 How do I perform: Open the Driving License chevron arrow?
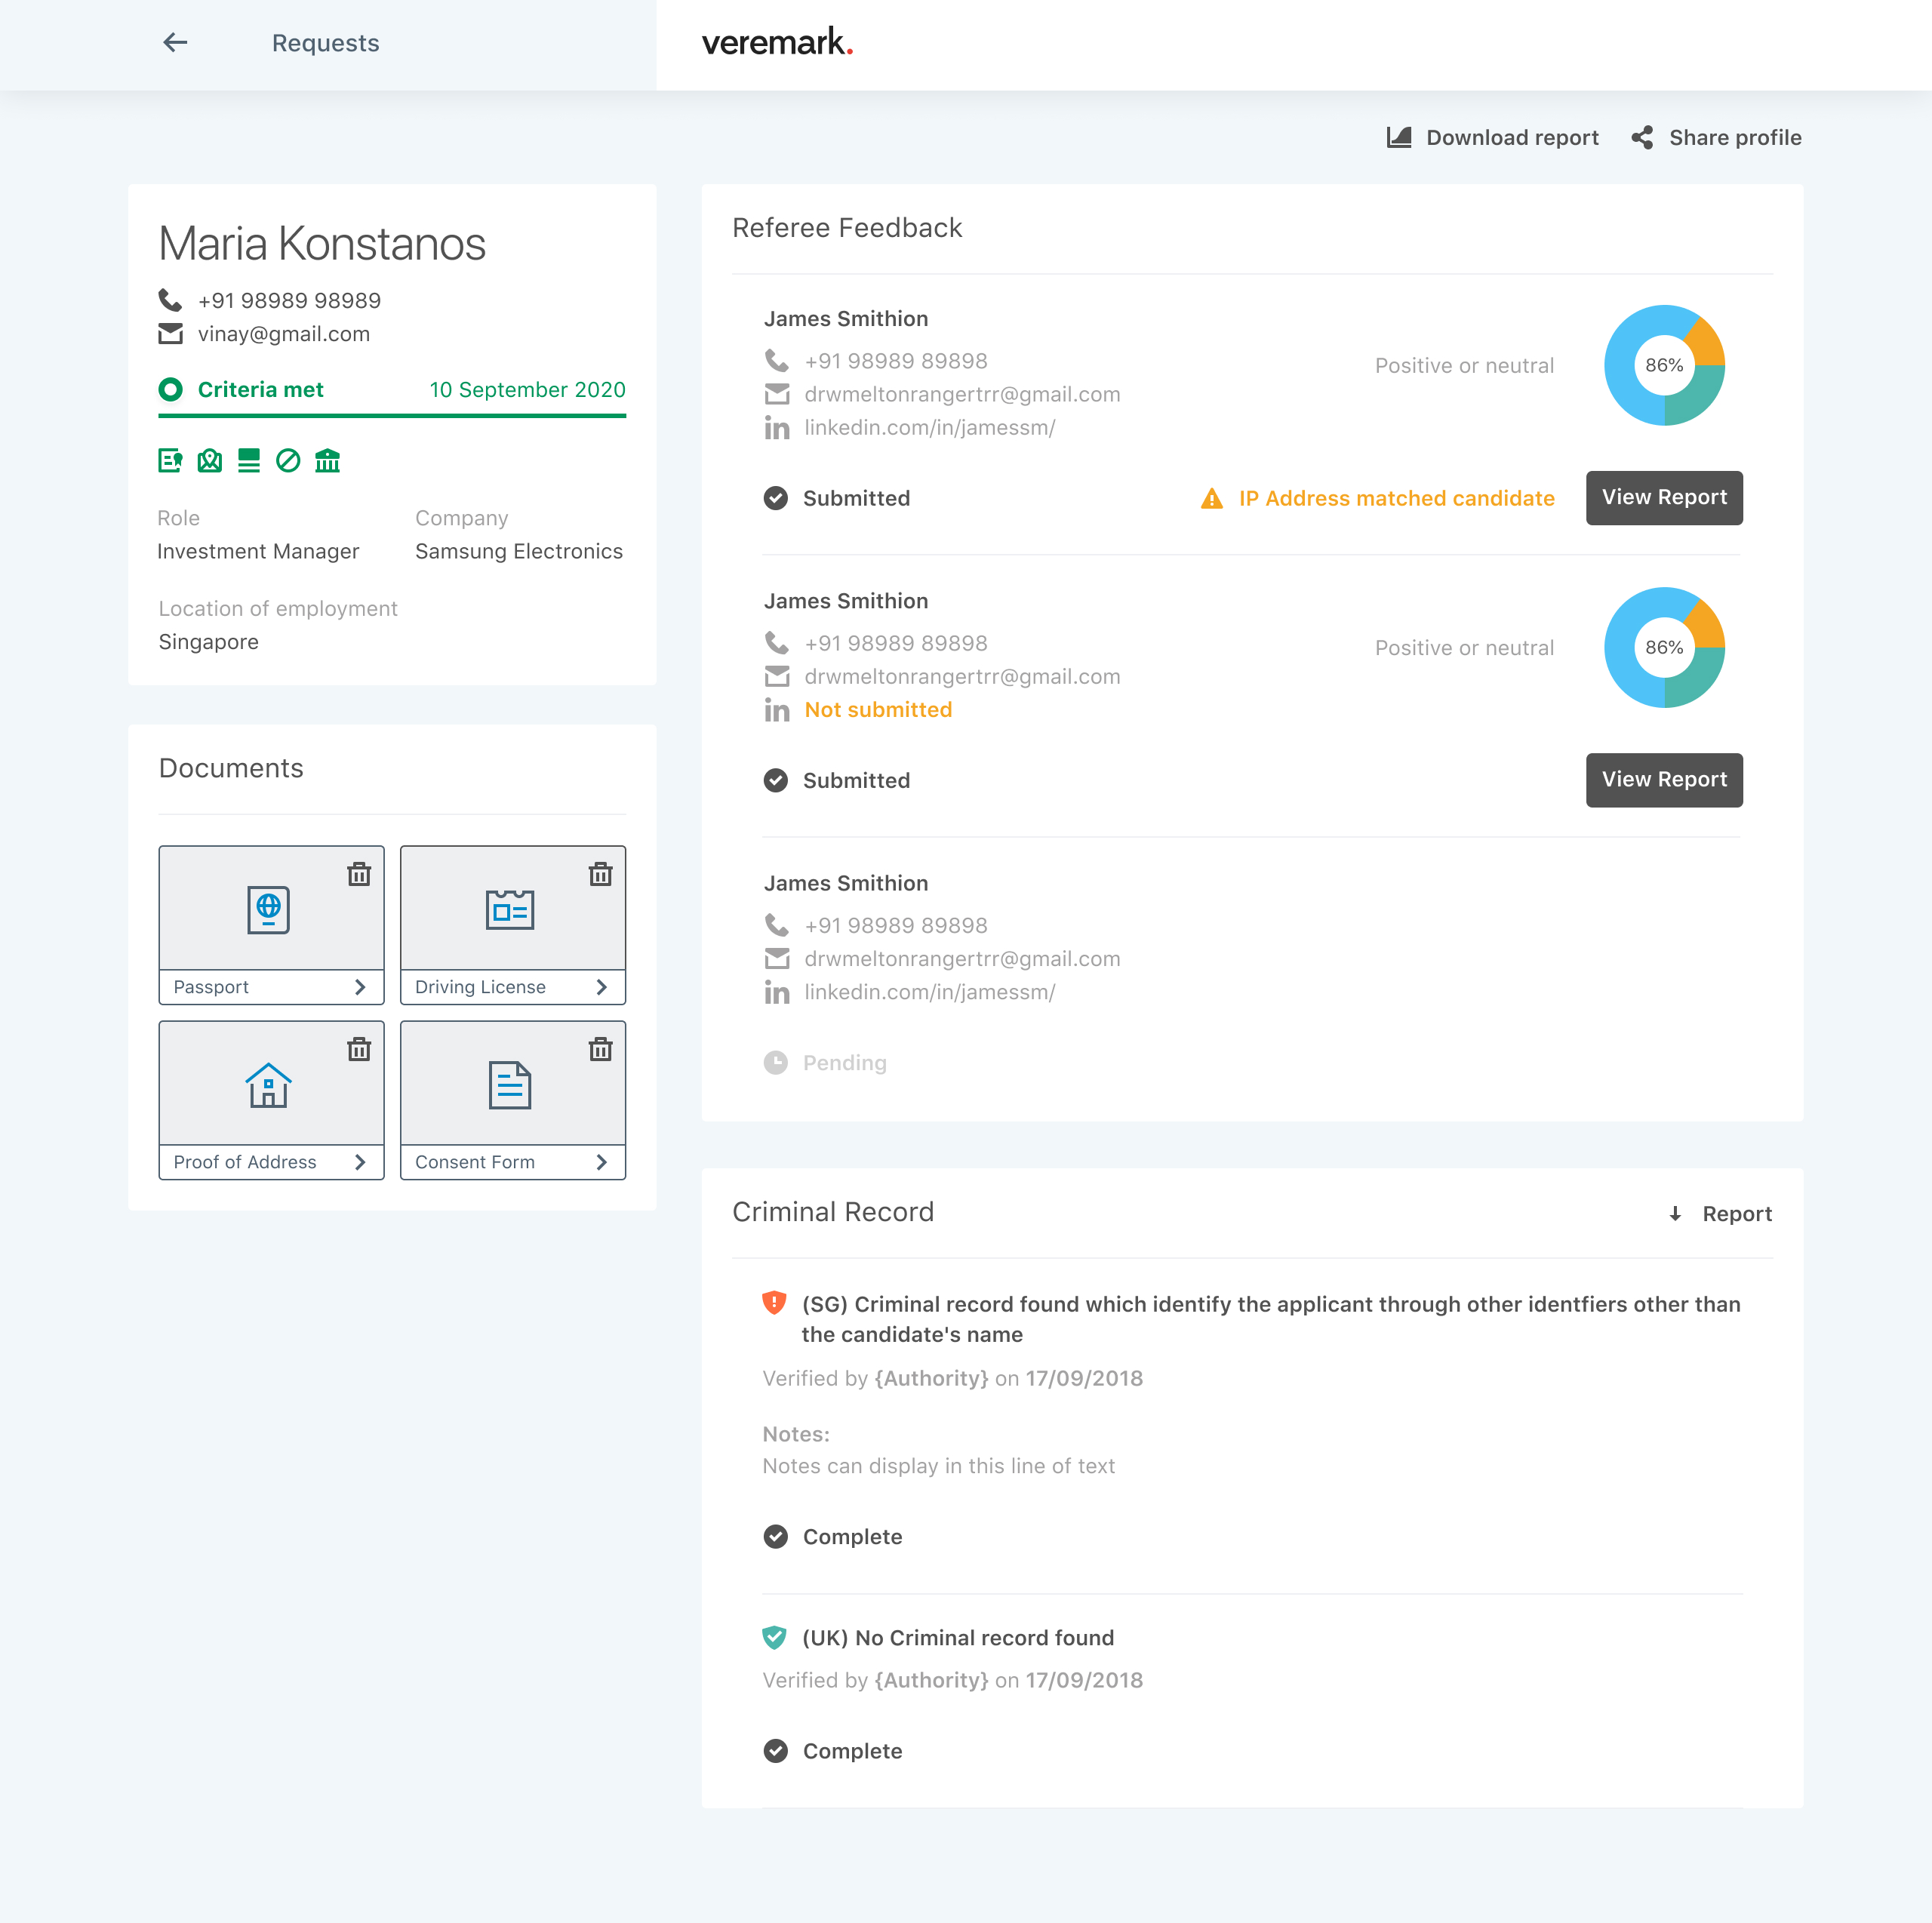[601, 987]
